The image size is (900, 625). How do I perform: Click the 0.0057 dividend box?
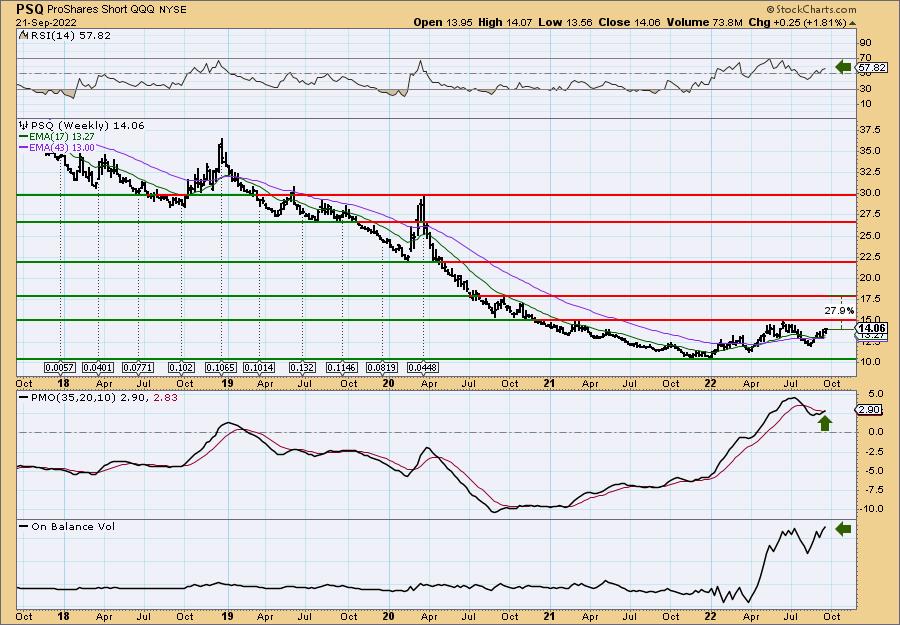[x=59, y=367]
